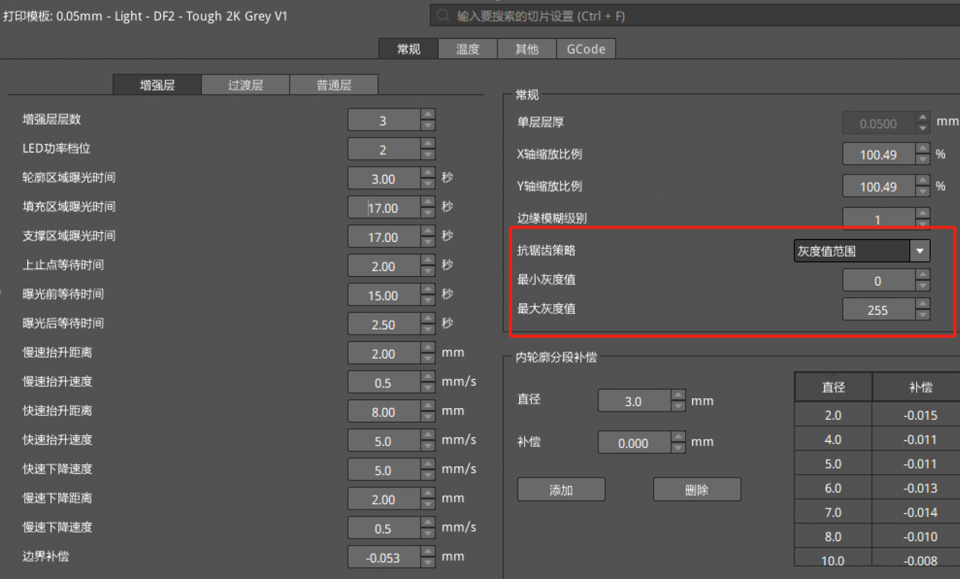Click the 快速抬升距离 value field
The width and height of the screenshot is (960, 579).
384,412
